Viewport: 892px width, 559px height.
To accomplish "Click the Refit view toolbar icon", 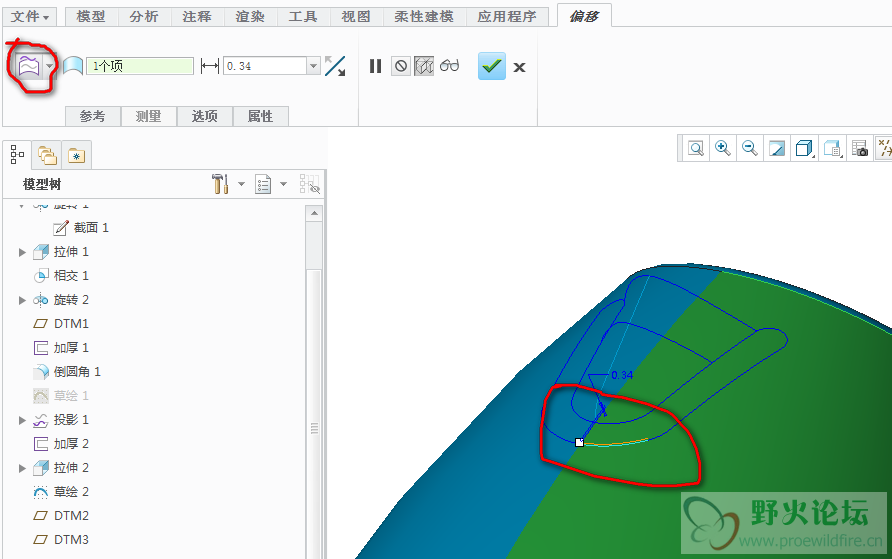I will pos(696,149).
